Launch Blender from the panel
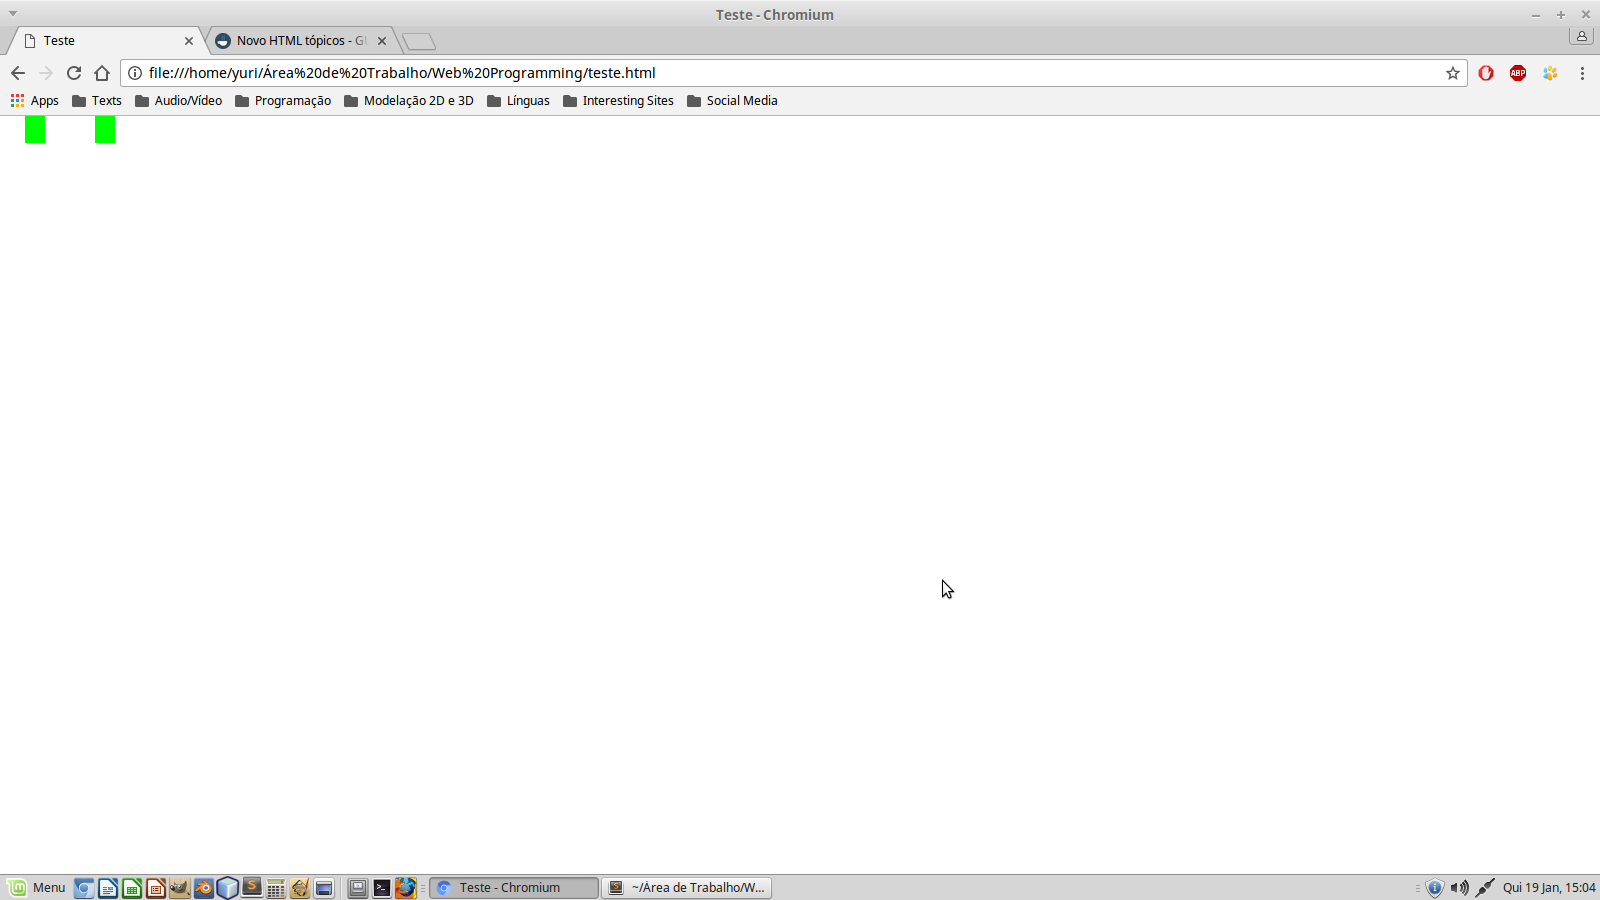The height and width of the screenshot is (900, 1600). pos(204,888)
